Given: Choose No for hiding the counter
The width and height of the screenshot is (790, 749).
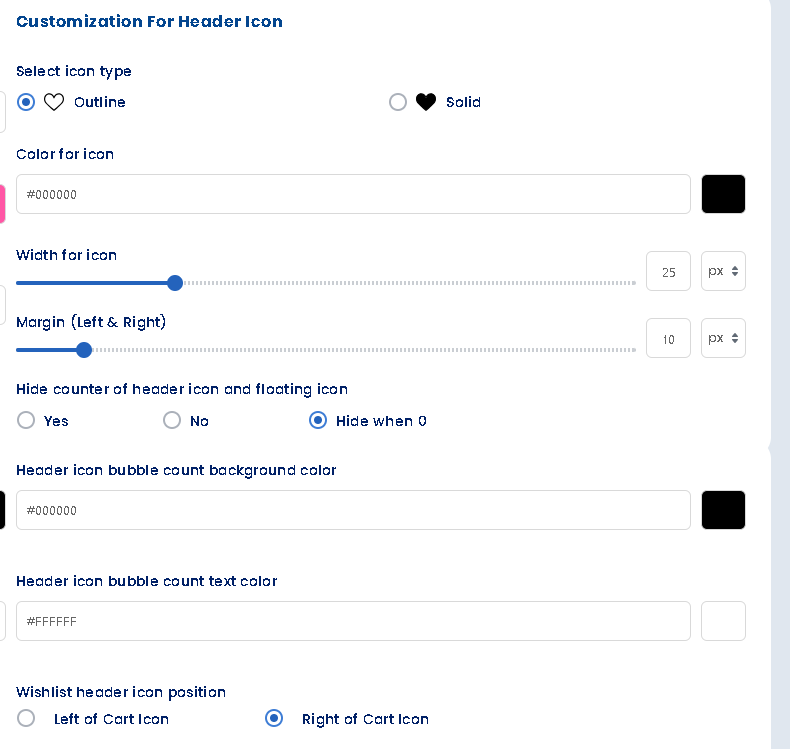Looking at the screenshot, I should pos(172,421).
